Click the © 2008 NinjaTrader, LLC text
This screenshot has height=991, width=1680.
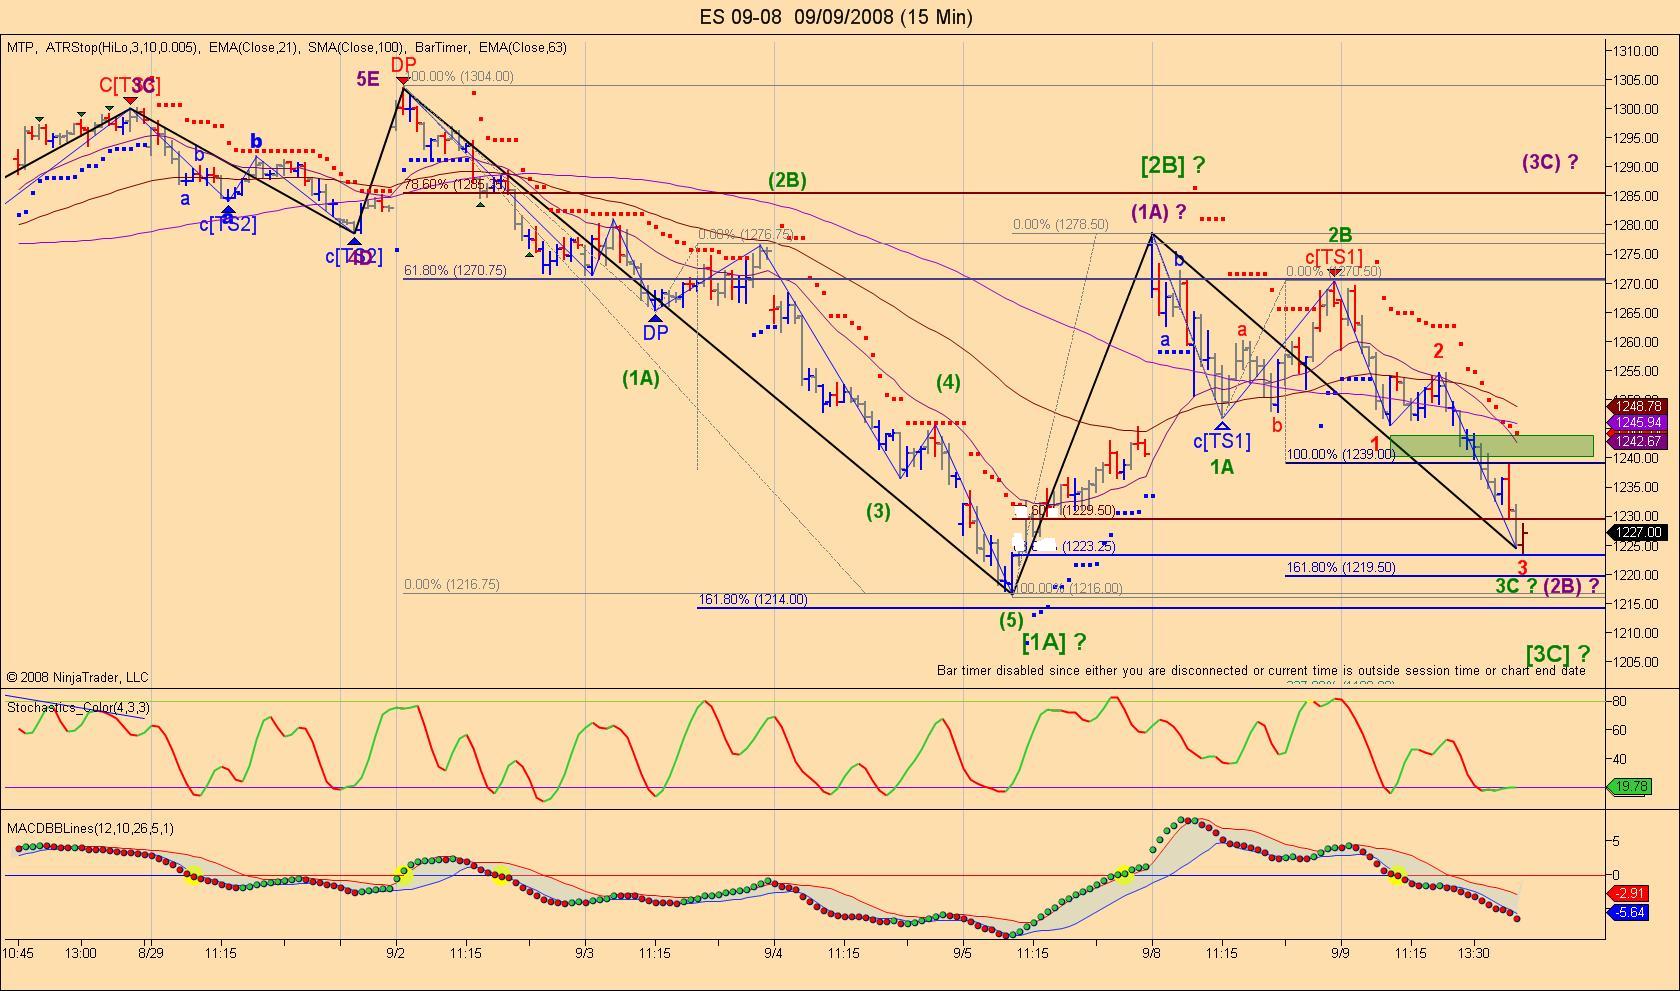[77, 677]
